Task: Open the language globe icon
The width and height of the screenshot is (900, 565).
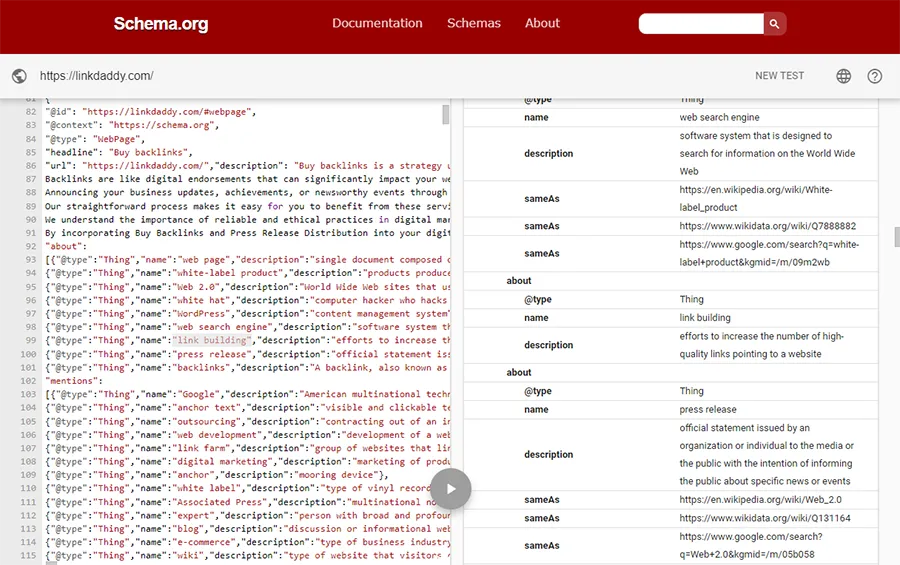Action: [x=843, y=76]
